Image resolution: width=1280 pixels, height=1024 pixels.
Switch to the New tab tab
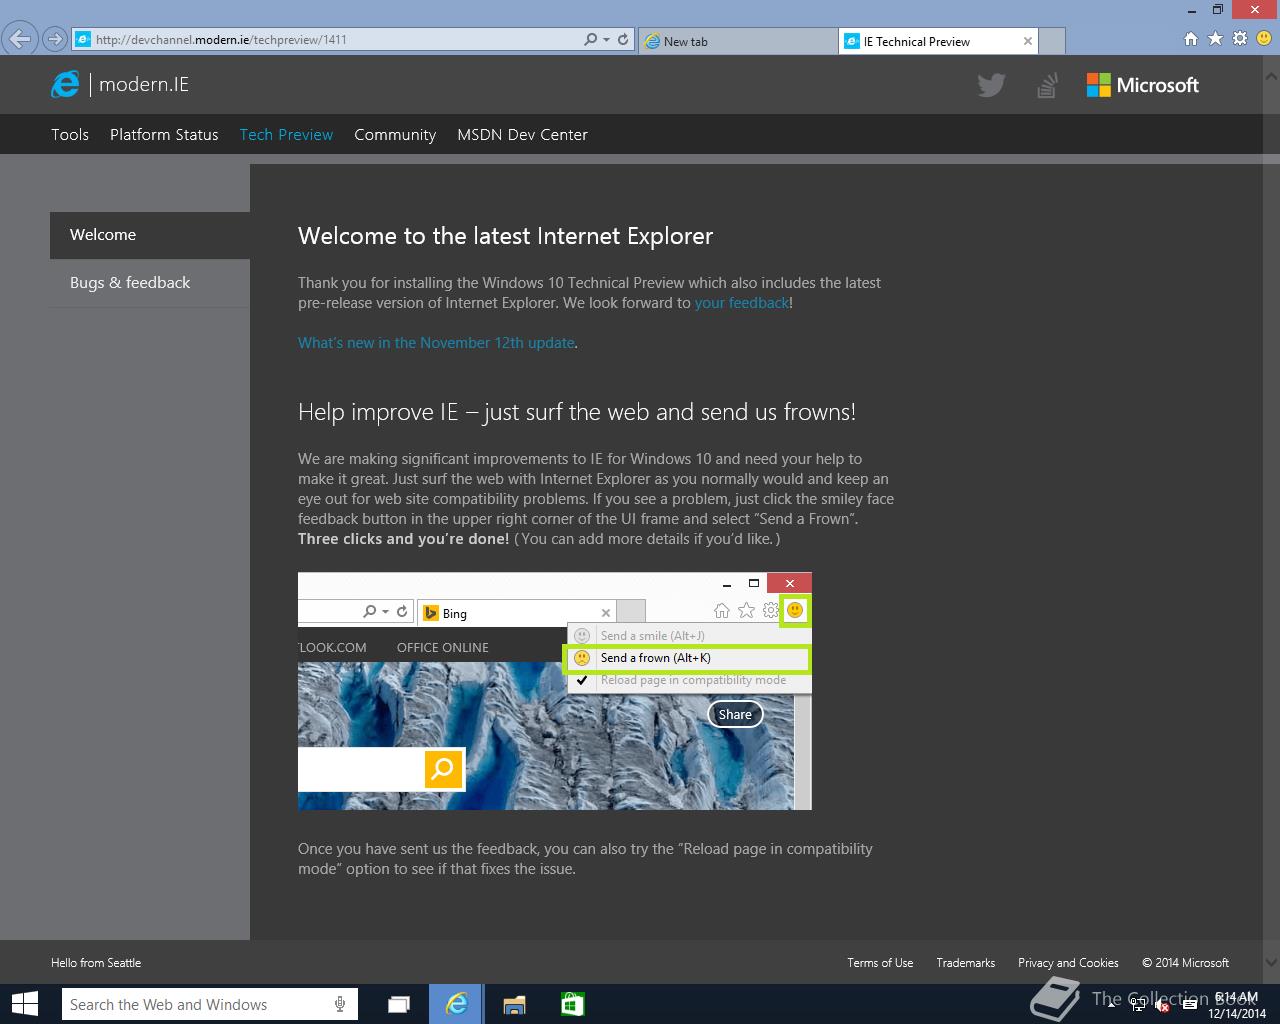(738, 41)
